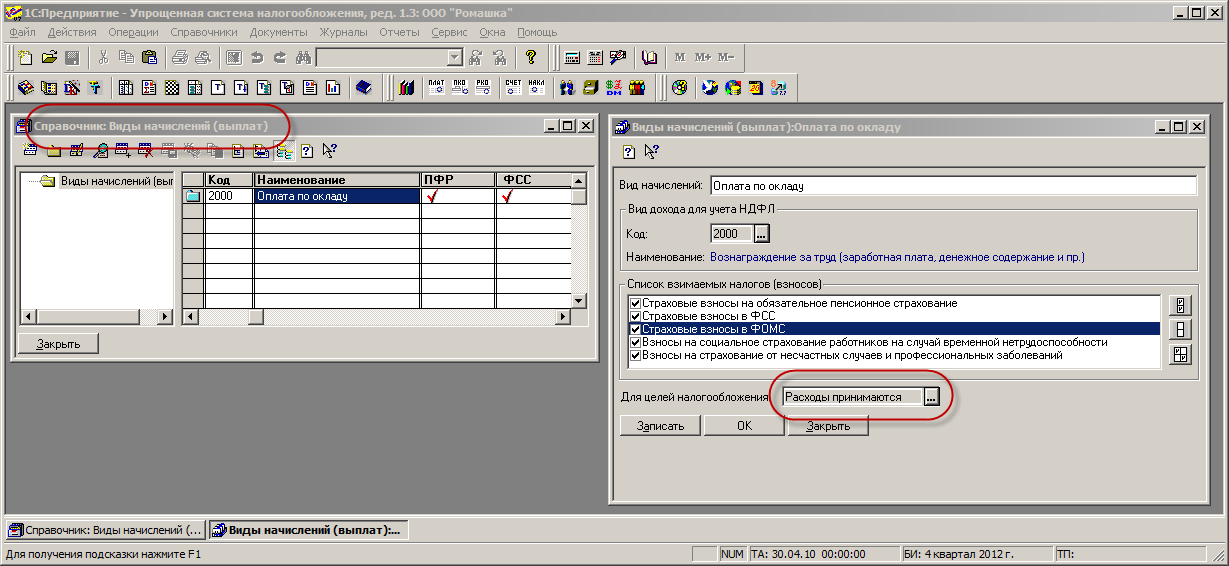Open the Справочники menu

pyautogui.click(x=204, y=32)
